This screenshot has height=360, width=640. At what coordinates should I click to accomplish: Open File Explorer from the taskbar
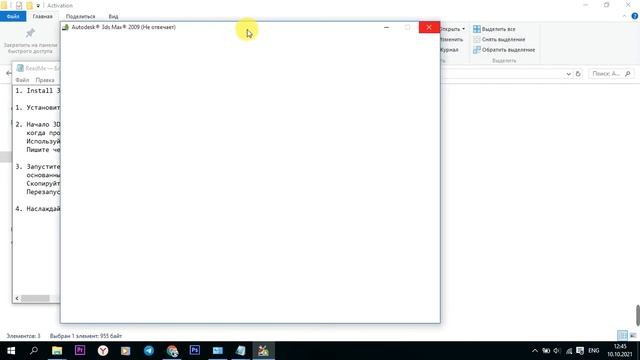click(x=57, y=351)
